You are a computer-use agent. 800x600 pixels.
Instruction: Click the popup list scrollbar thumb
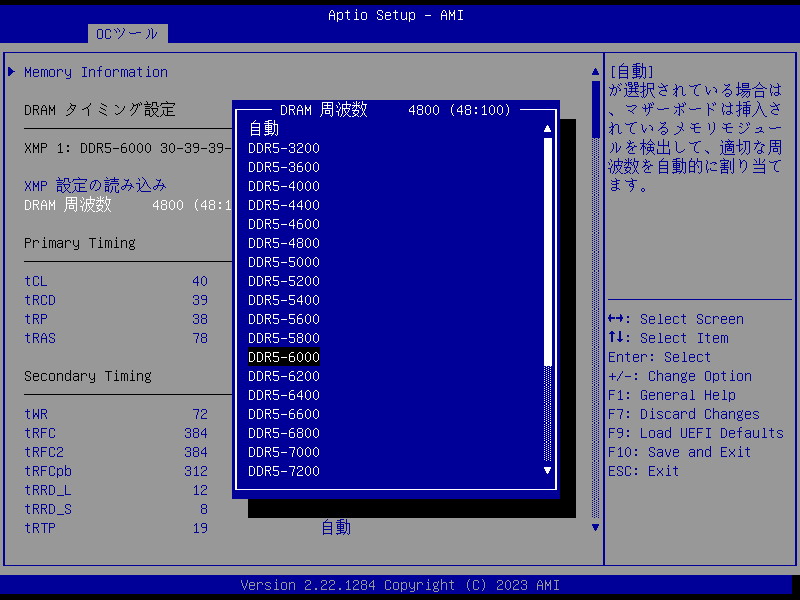(x=548, y=252)
